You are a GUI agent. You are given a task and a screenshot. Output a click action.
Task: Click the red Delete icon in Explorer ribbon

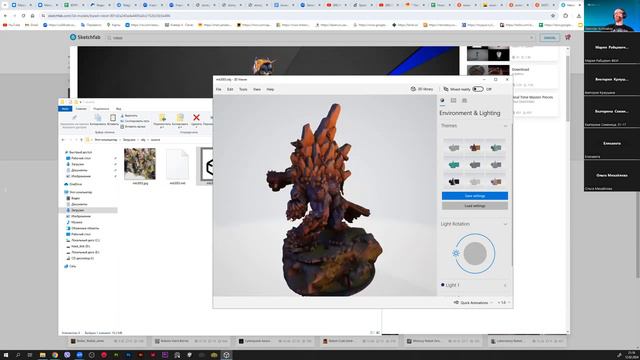point(196,118)
